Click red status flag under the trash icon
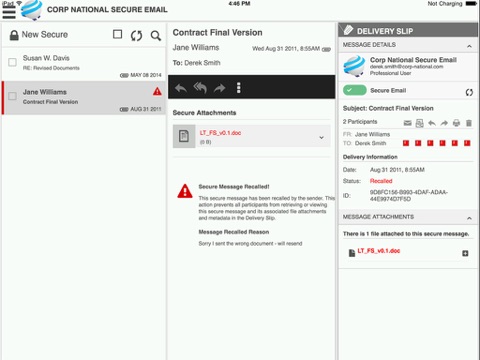 tap(467, 143)
